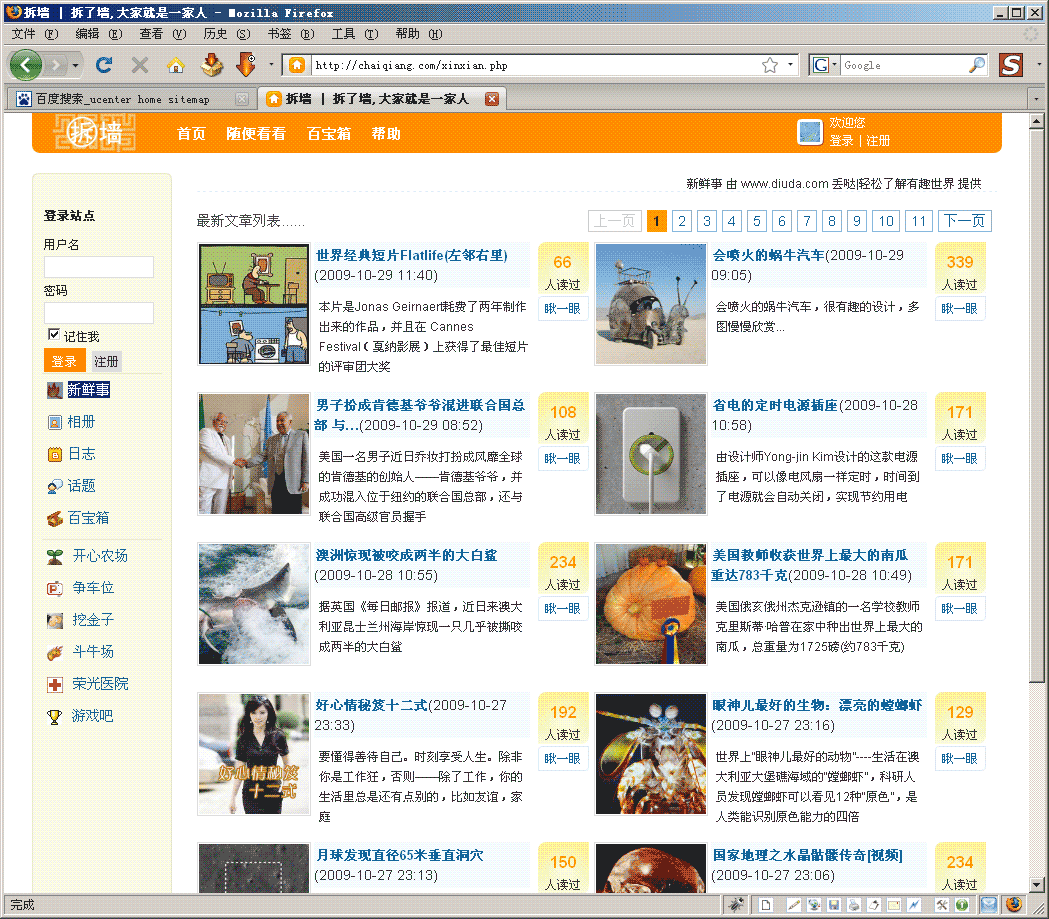Go to page 2 of articles
This screenshot has width=1049, height=919.
point(682,221)
